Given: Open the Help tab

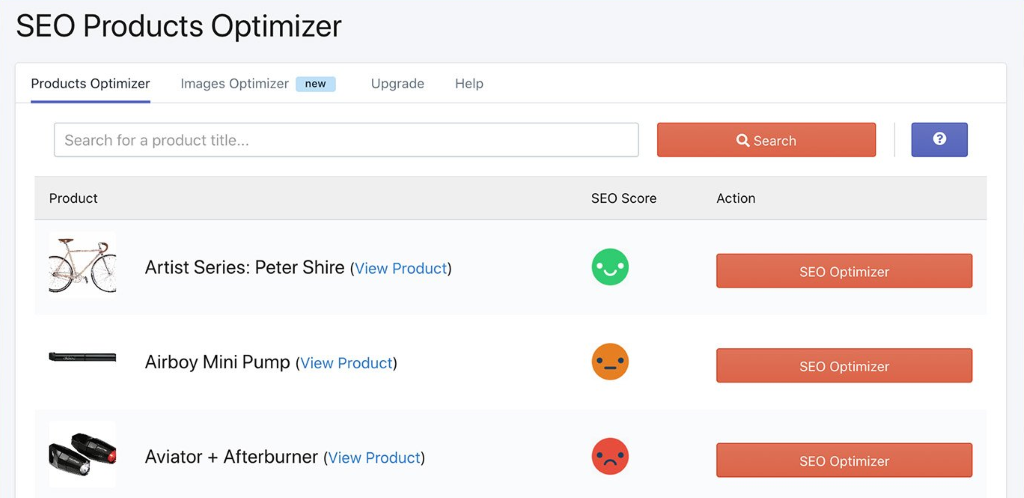Looking at the screenshot, I should tap(469, 84).
